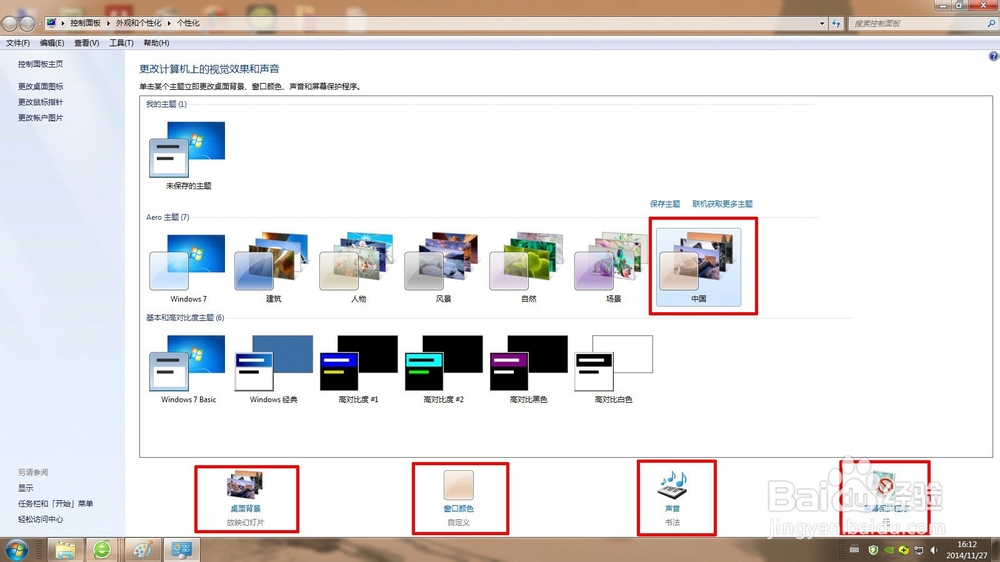Select the 高对比白色 theme
The width and height of the screenshot is (1000, 562).
pyautogui.click(x=613, y=369)
